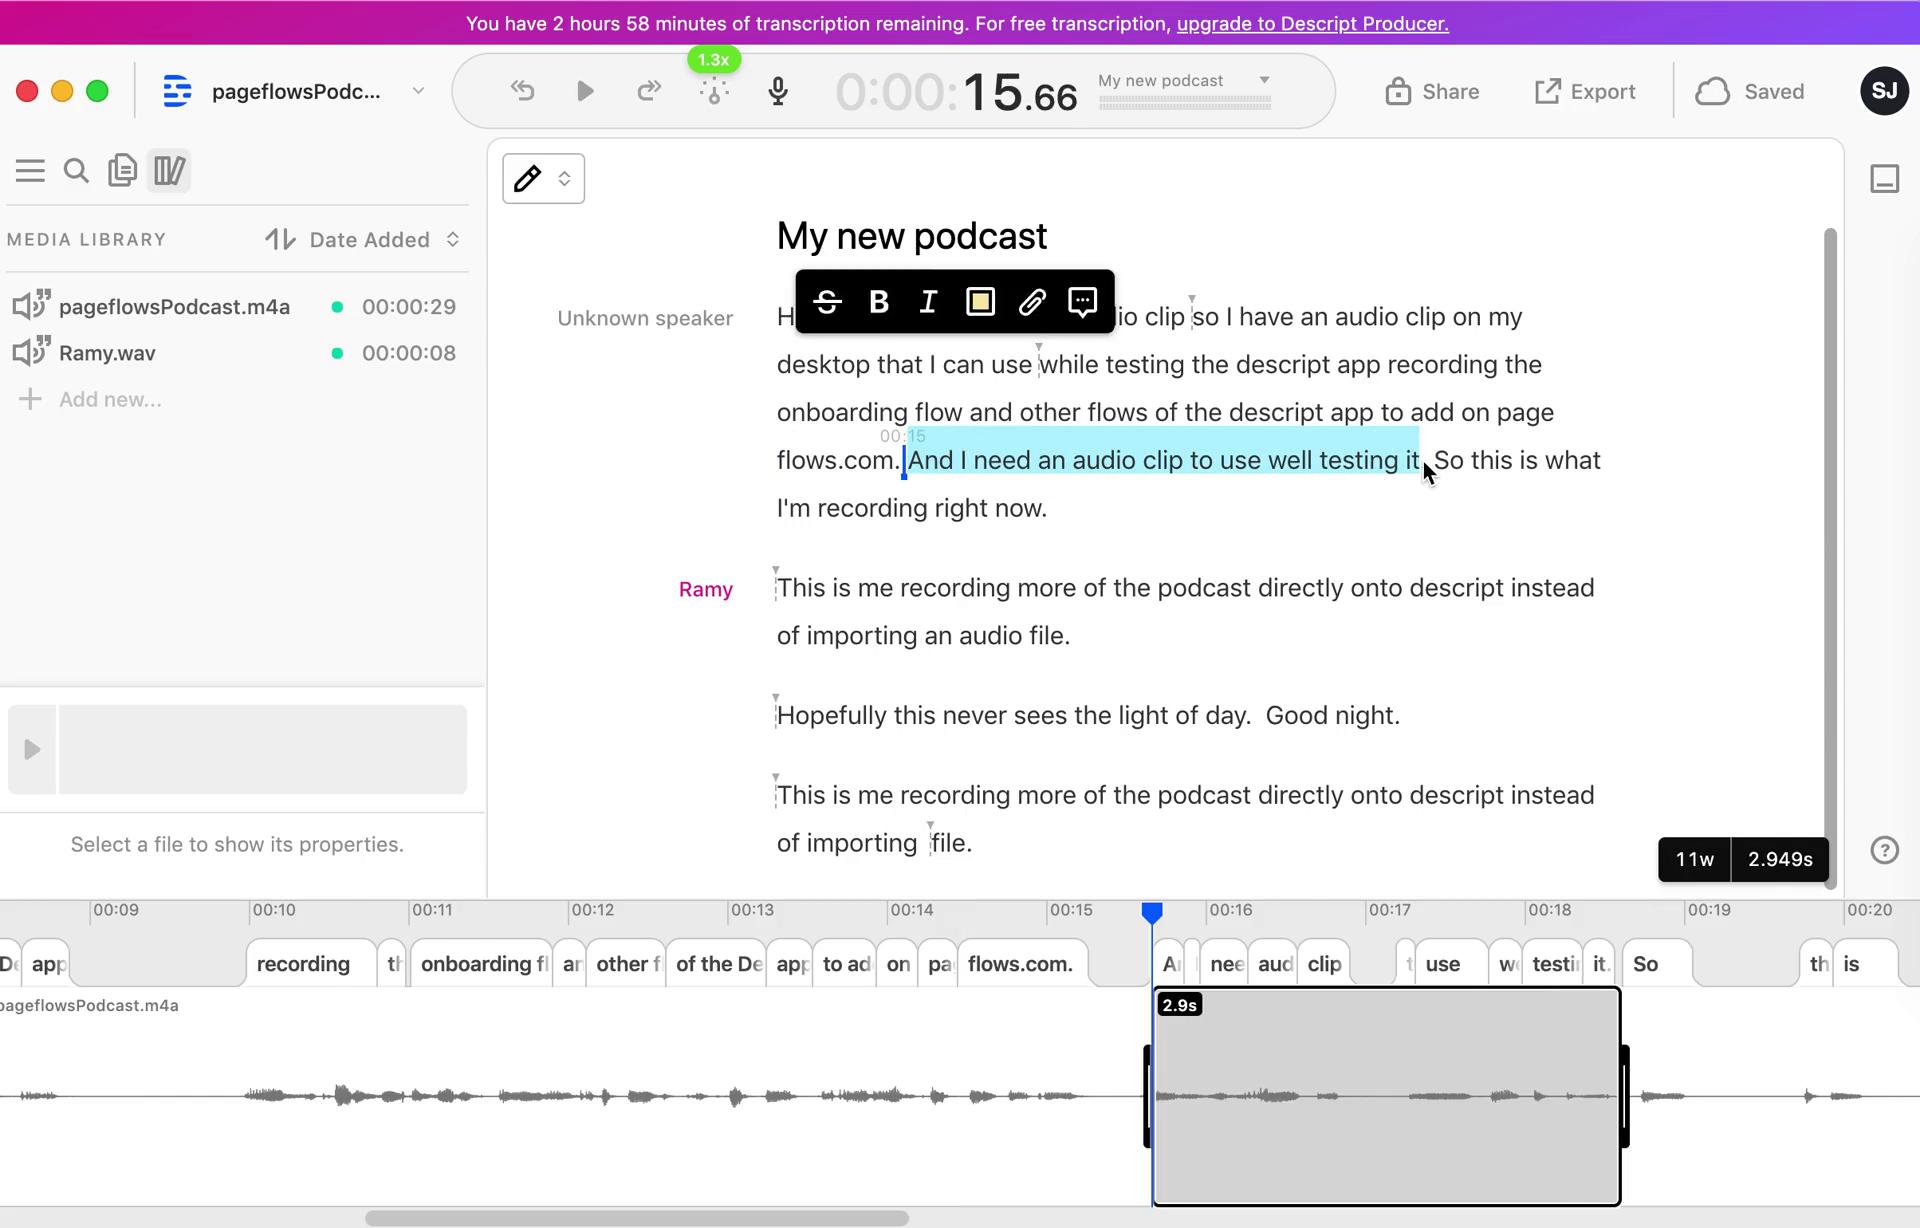
Task: Click the horizontal timeline scrollbar
Action: coord(637,1218)
